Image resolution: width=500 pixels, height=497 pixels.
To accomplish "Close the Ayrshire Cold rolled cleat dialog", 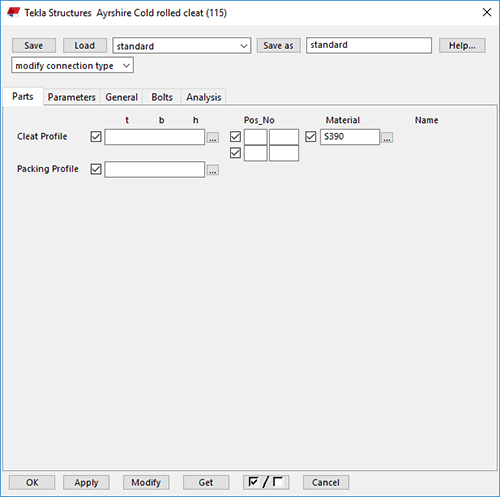I will tap(487, 12).
